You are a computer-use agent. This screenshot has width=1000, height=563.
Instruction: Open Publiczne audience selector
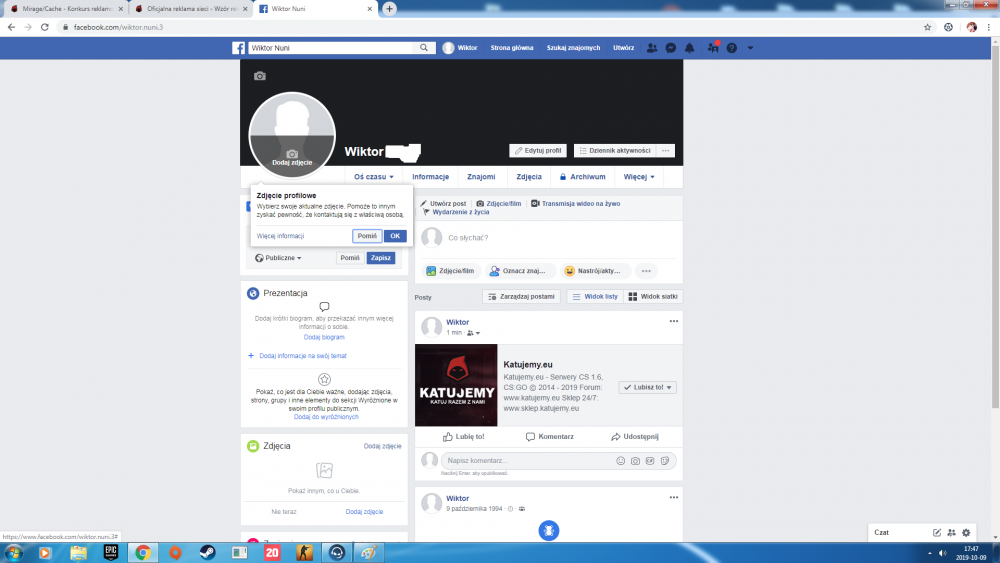point(278,258)
